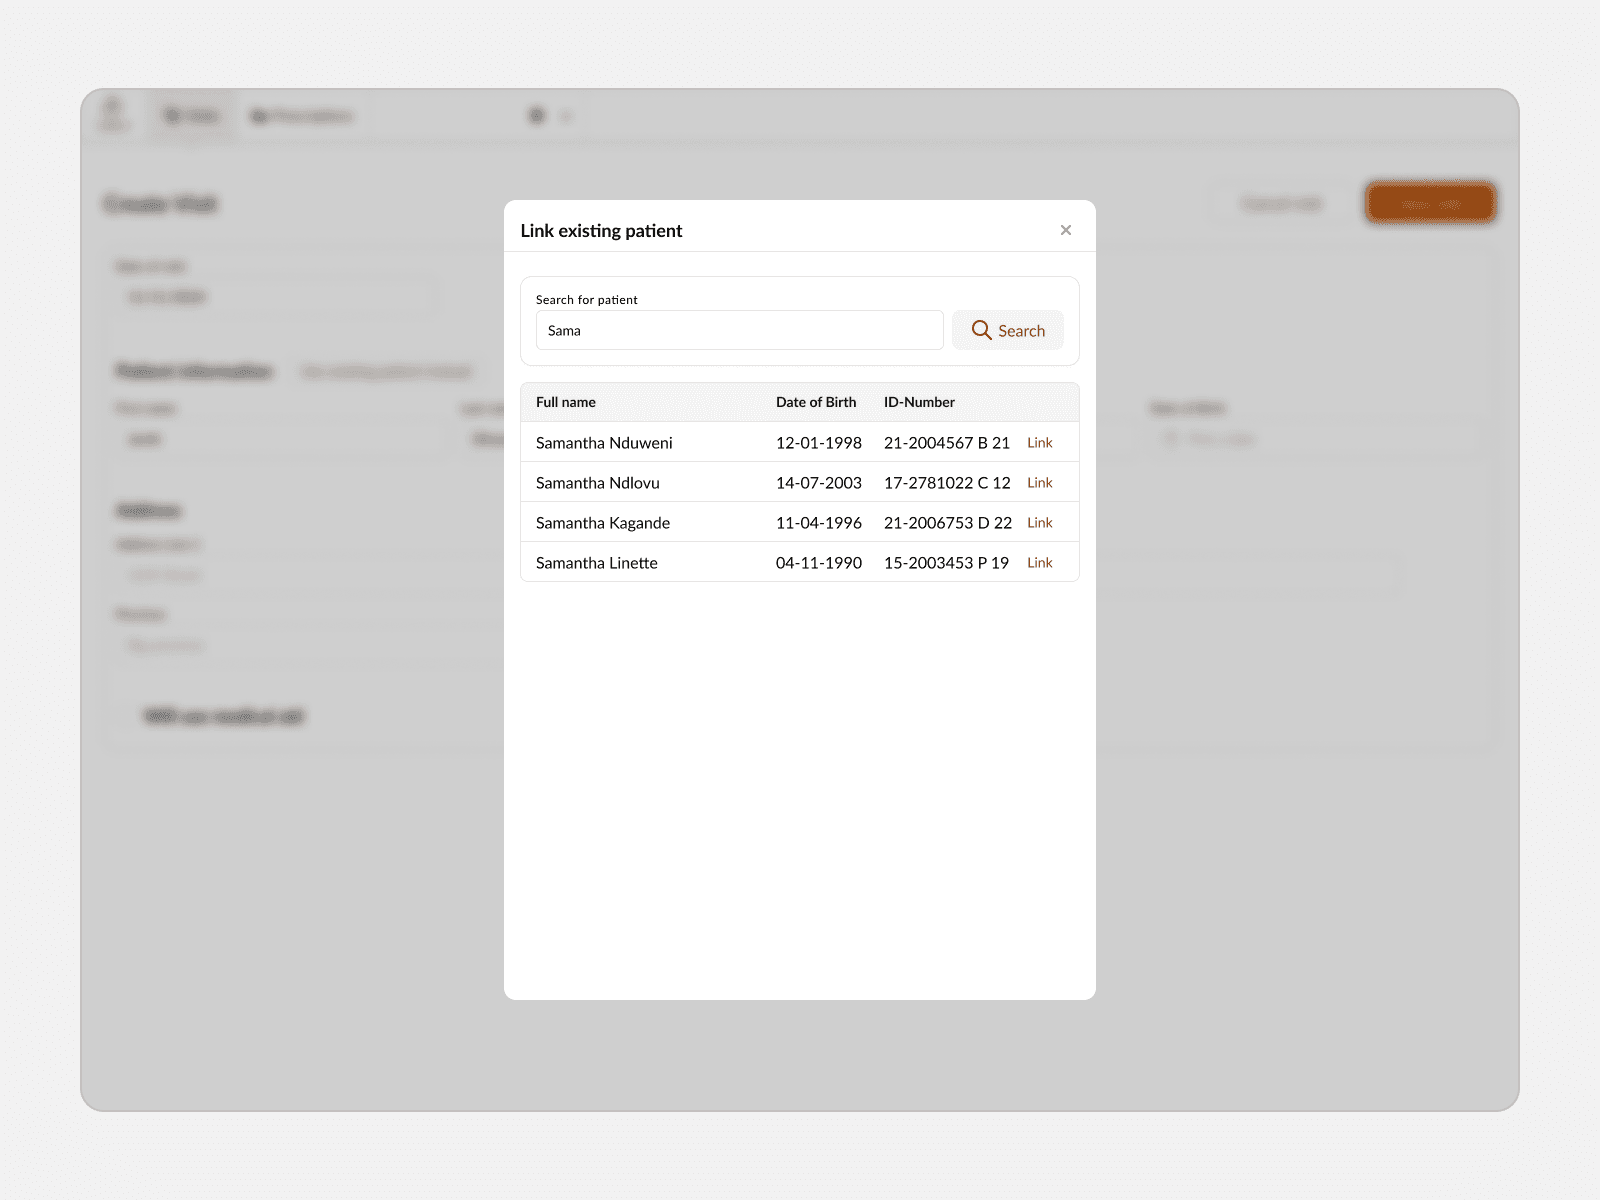Sort by the Full name column header
This screenshot has width=1600, height=1200.
pos(565,402)
